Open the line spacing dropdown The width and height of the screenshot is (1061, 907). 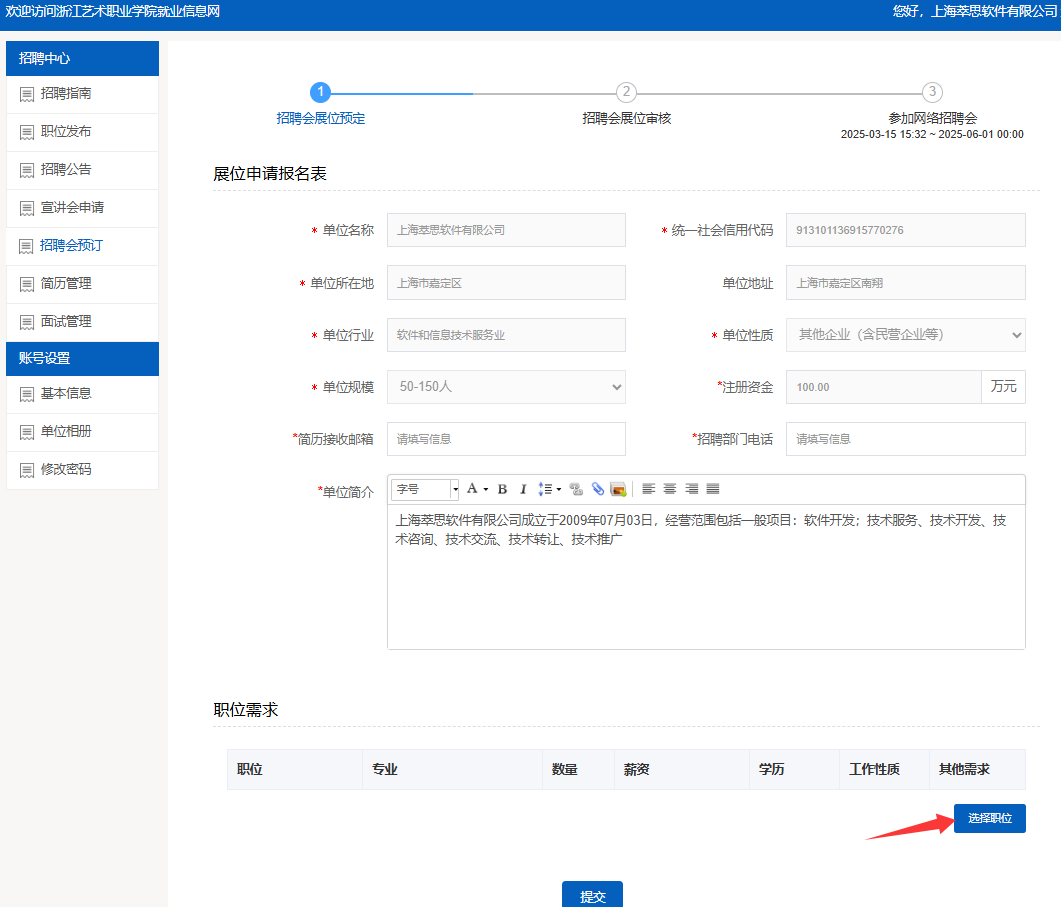549,489
